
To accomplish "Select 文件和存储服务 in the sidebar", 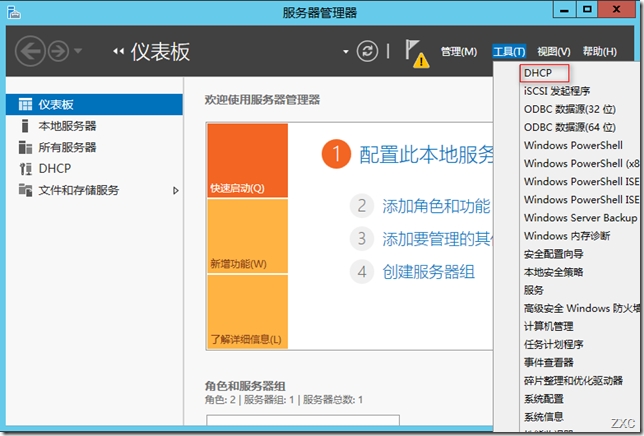I will 94,190.
